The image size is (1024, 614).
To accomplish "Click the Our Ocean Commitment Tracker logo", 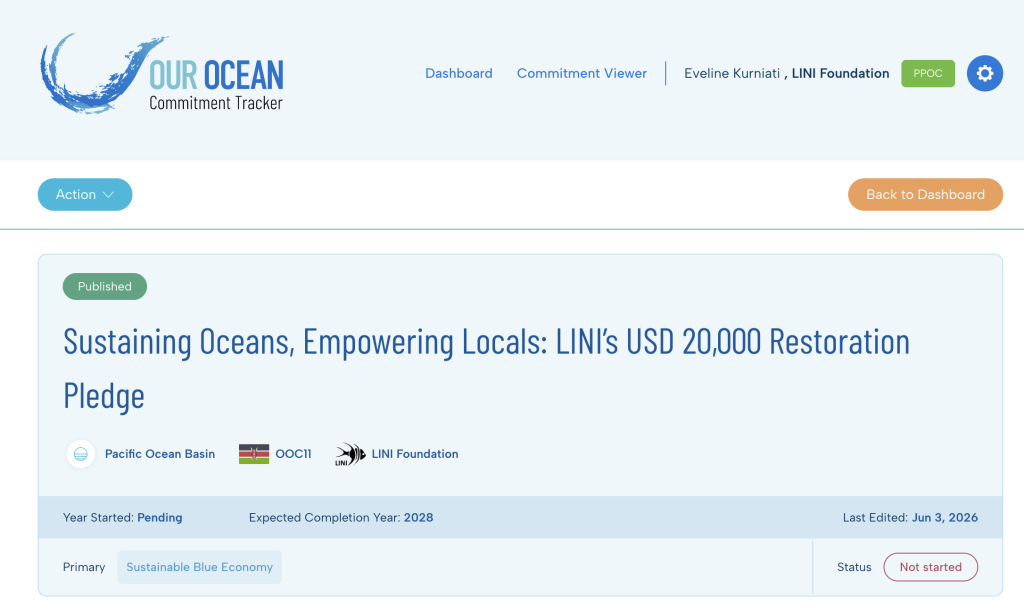I will pos(162,74).
